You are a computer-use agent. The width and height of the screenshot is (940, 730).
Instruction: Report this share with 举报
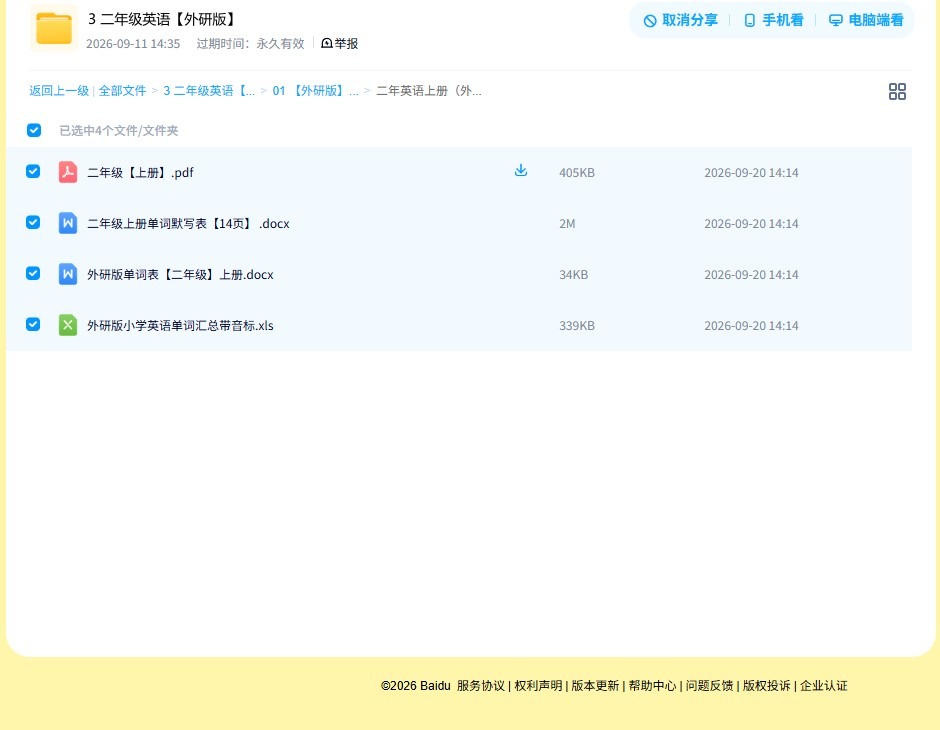tap(339, 43)
